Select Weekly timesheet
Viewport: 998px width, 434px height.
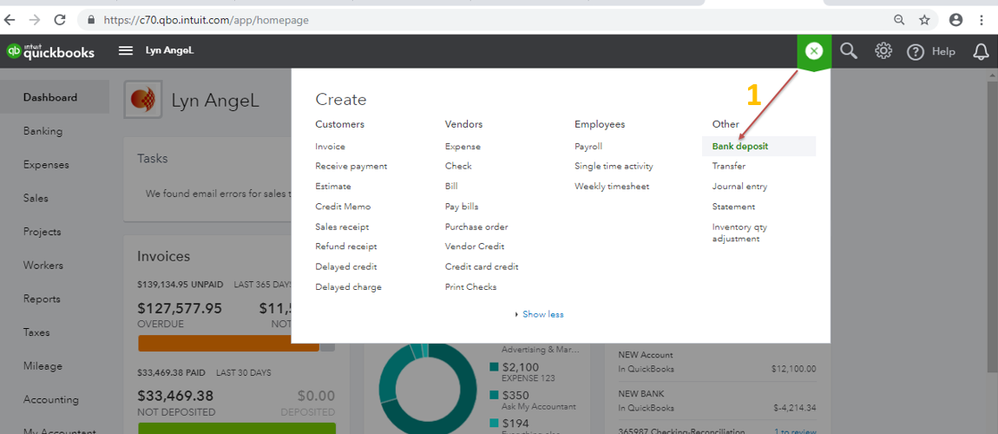tap(612, 186)
